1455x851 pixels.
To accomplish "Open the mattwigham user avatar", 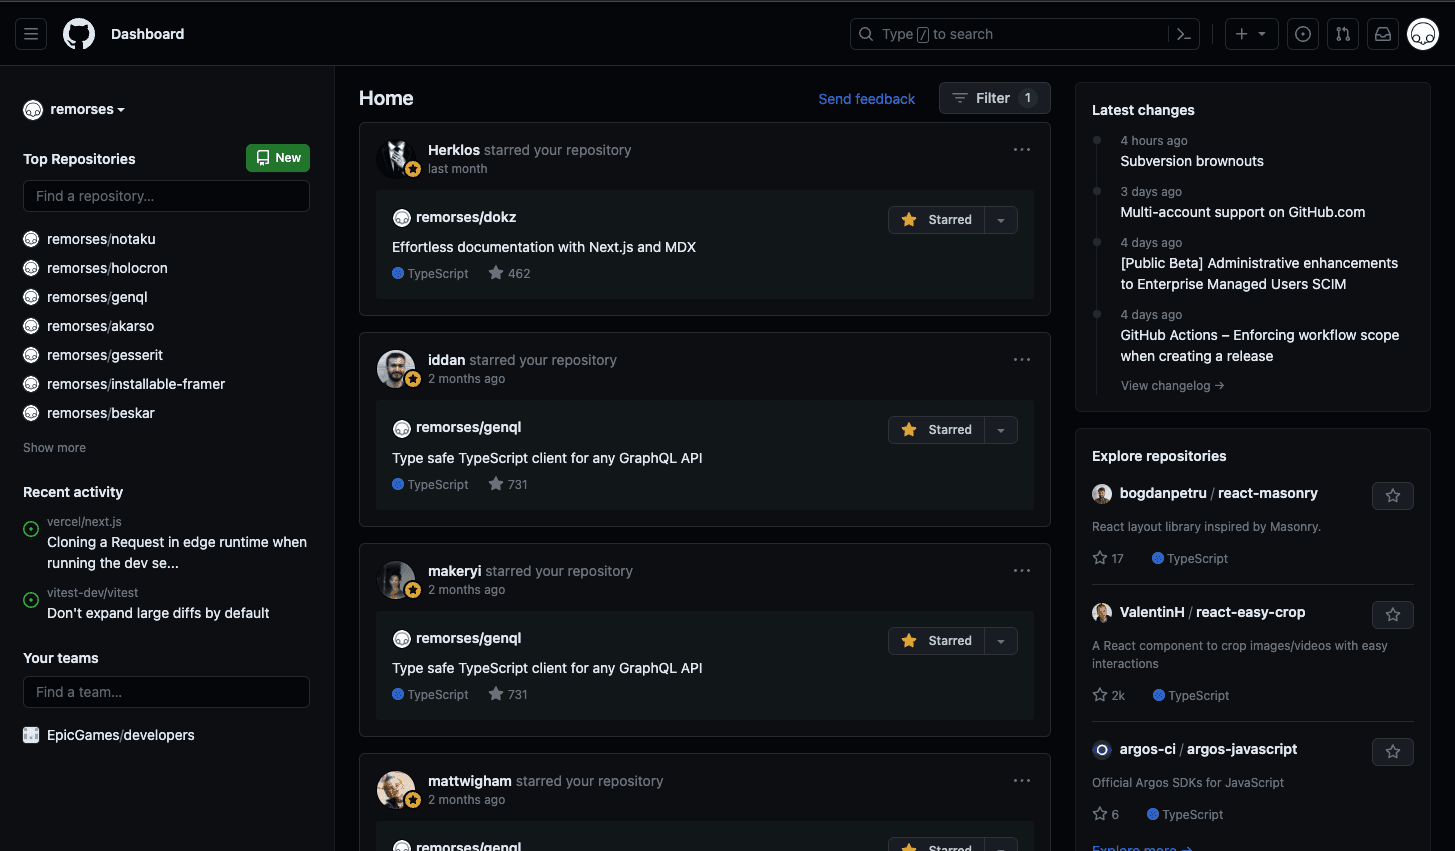I will [396, 789].
